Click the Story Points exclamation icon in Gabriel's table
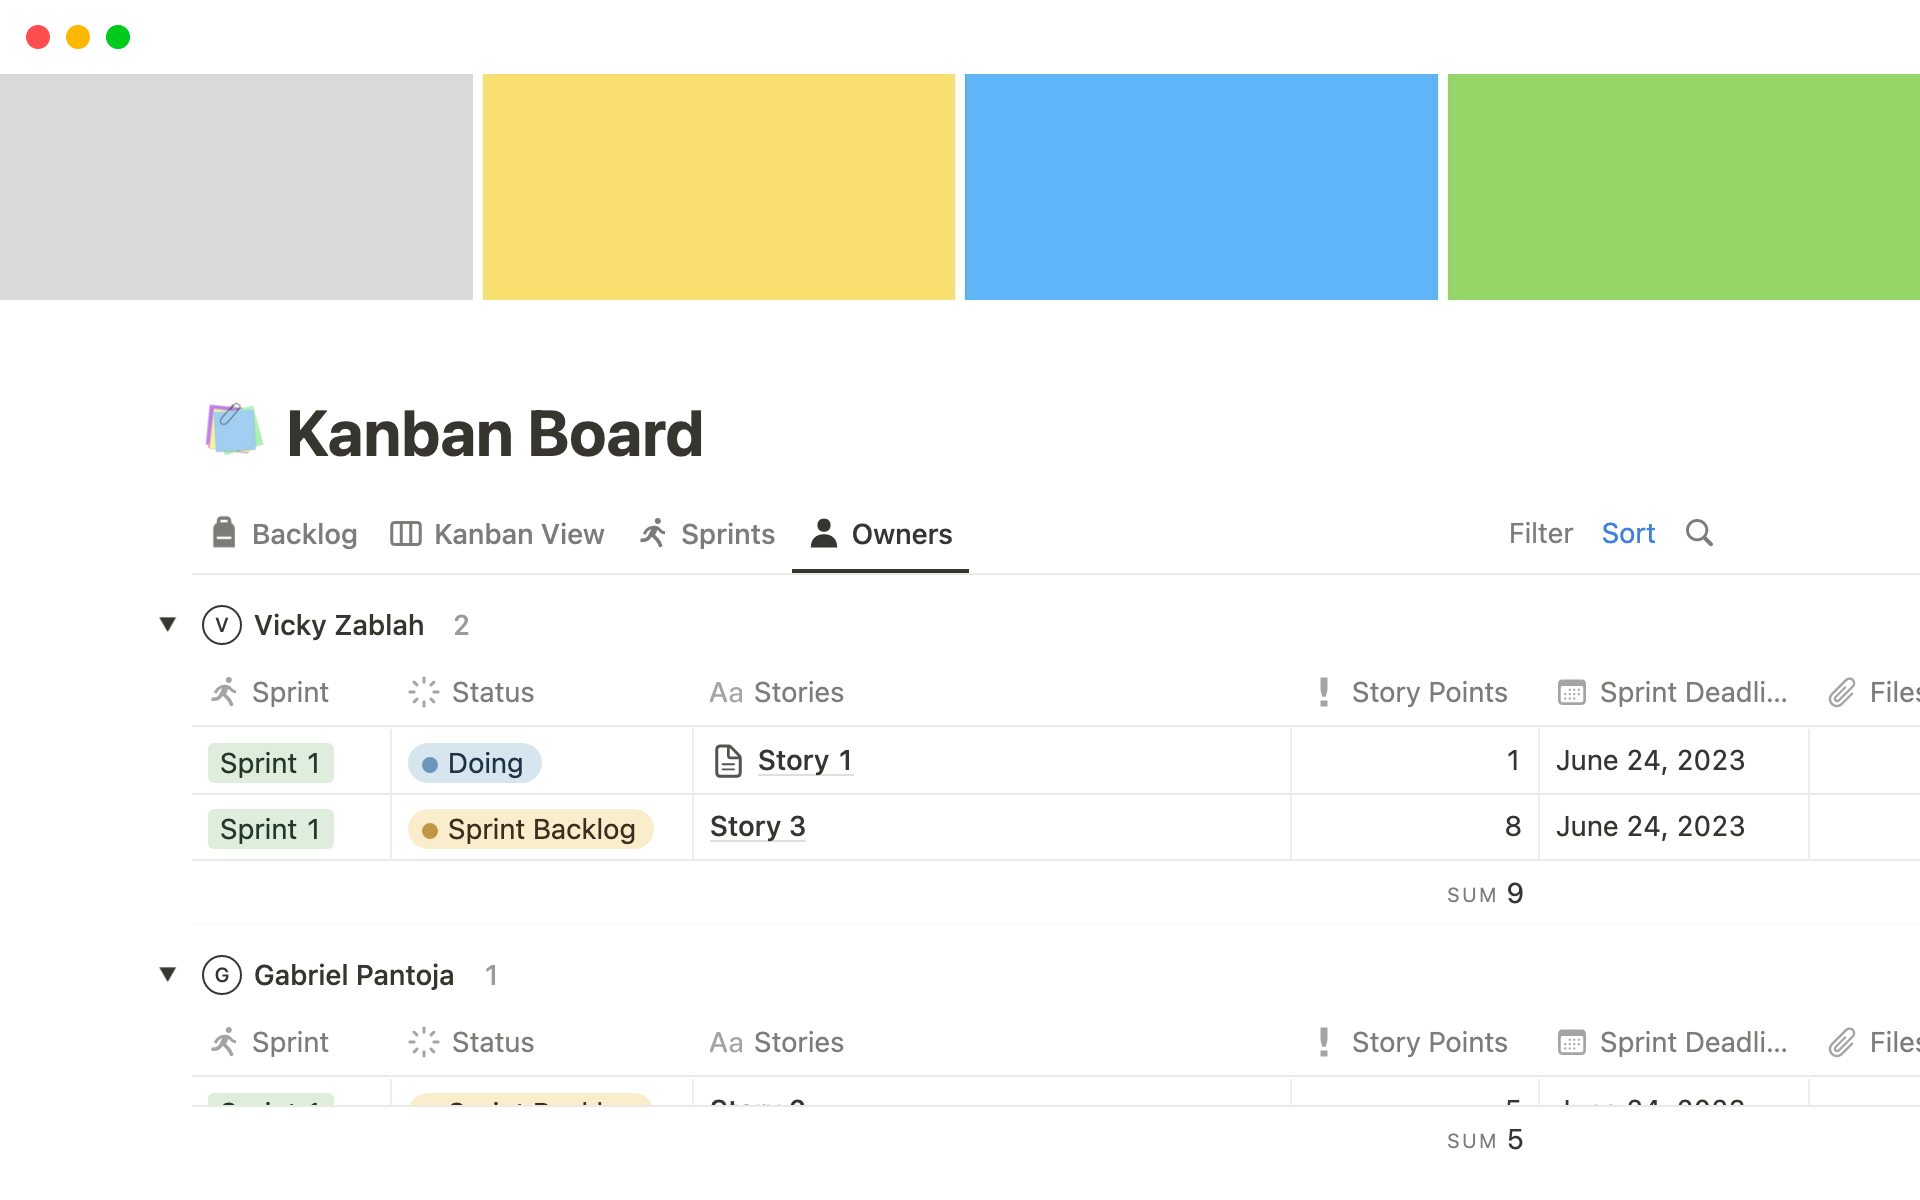The image size is (1920, 1200). click(1324, 1042)
